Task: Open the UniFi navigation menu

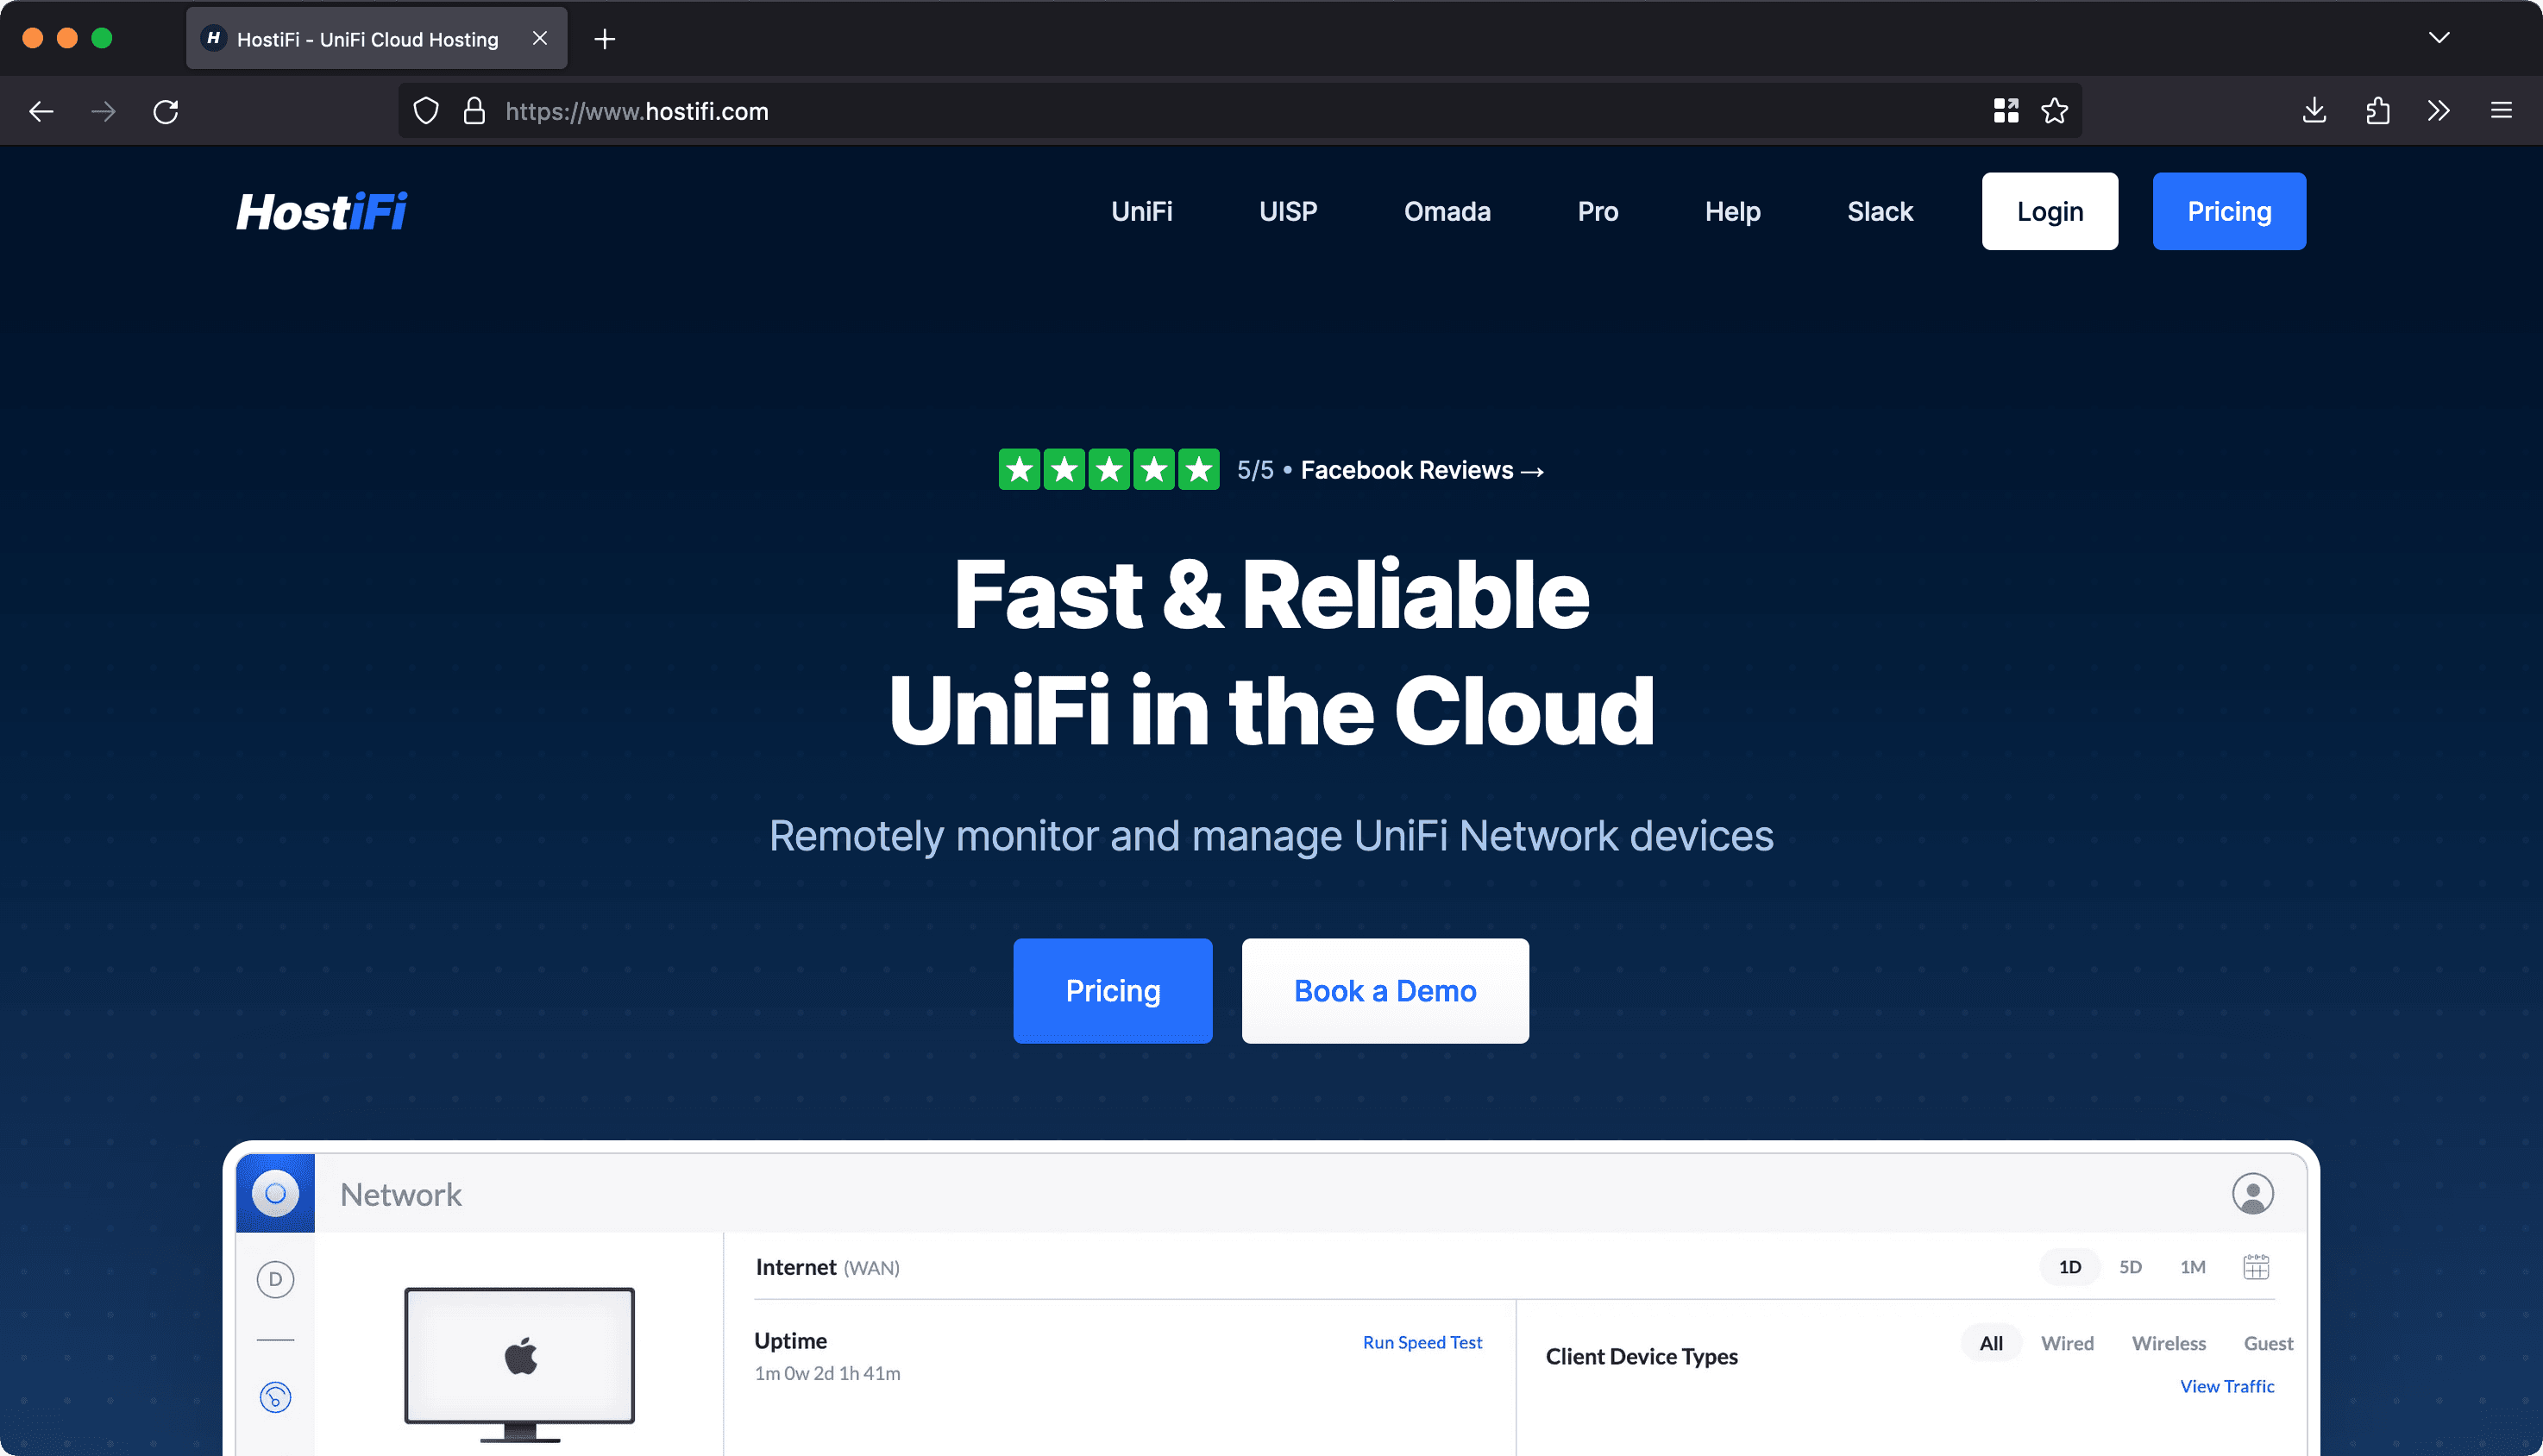Action: (1141, 211)
